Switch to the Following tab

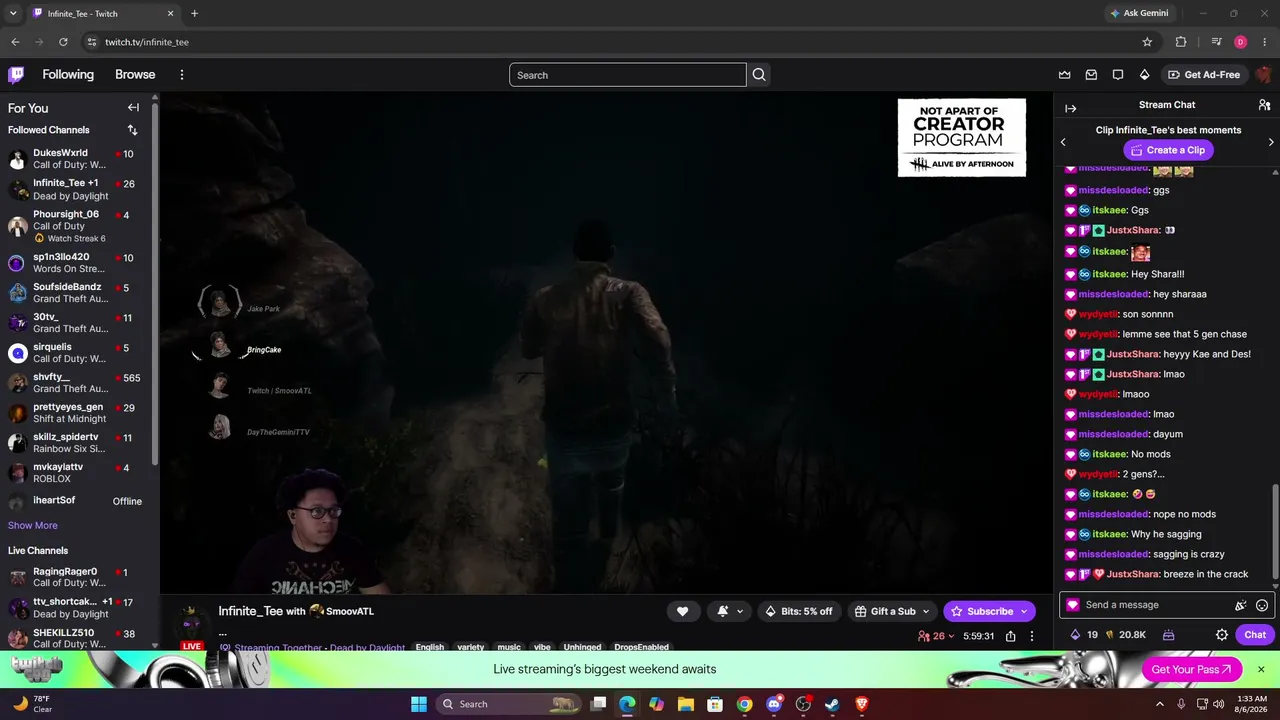pos(68,75)
